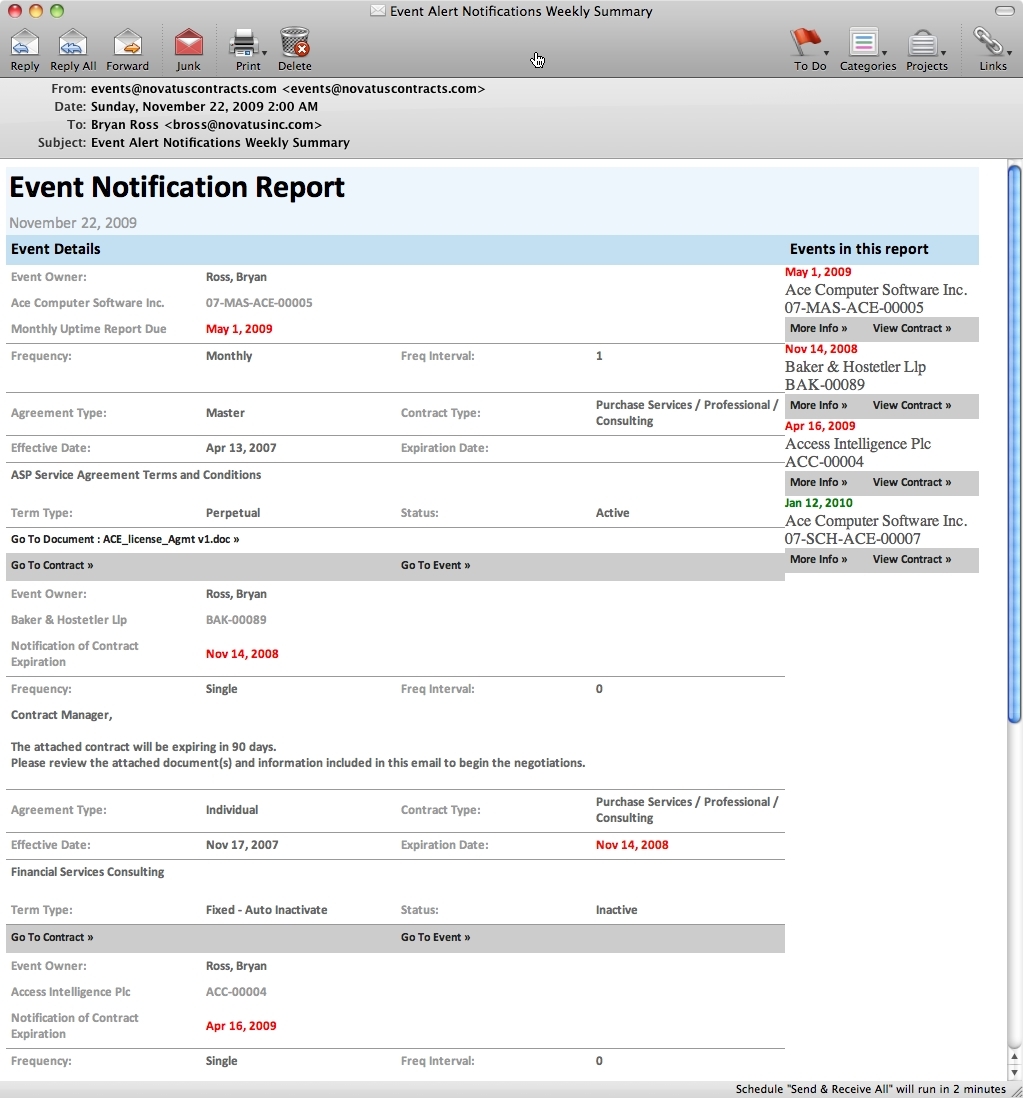Viewport: 1023px width, 1098px height.
Task: Delete this message using the trash icon
Action: (295, 50)
